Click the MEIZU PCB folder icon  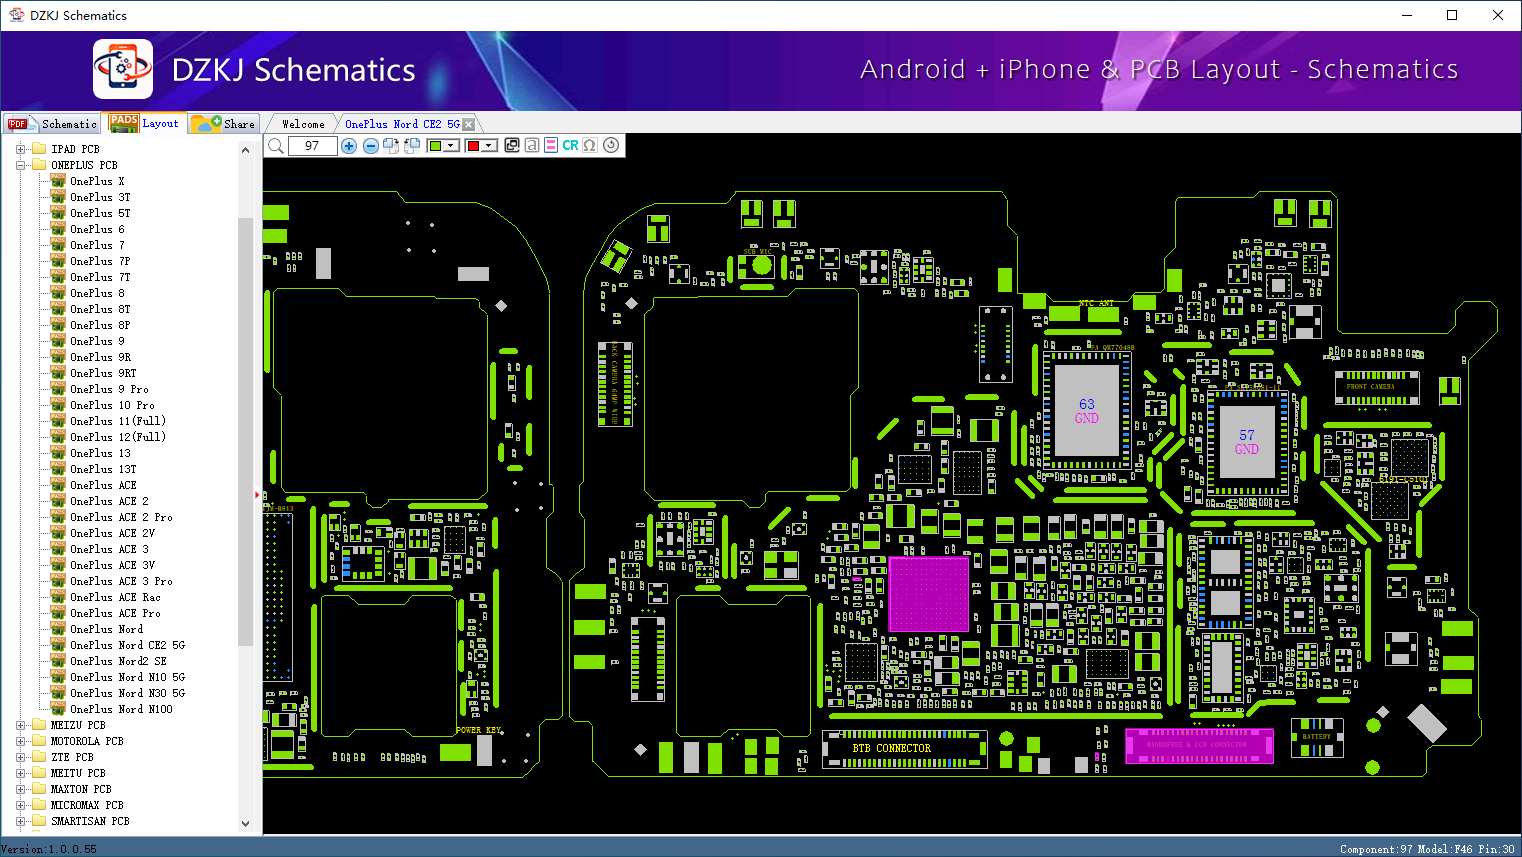pos(39,725)
